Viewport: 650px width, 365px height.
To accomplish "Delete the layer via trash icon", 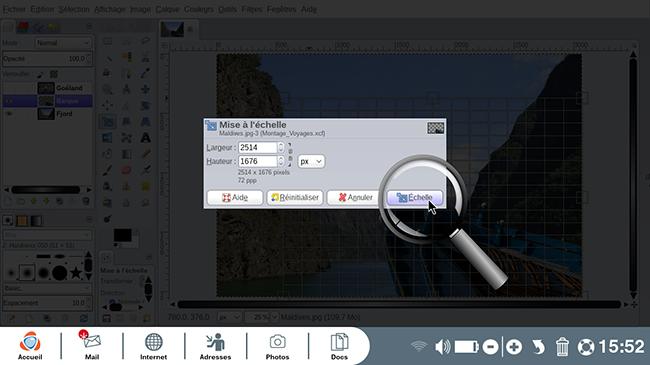I will (x=86, y=201).
